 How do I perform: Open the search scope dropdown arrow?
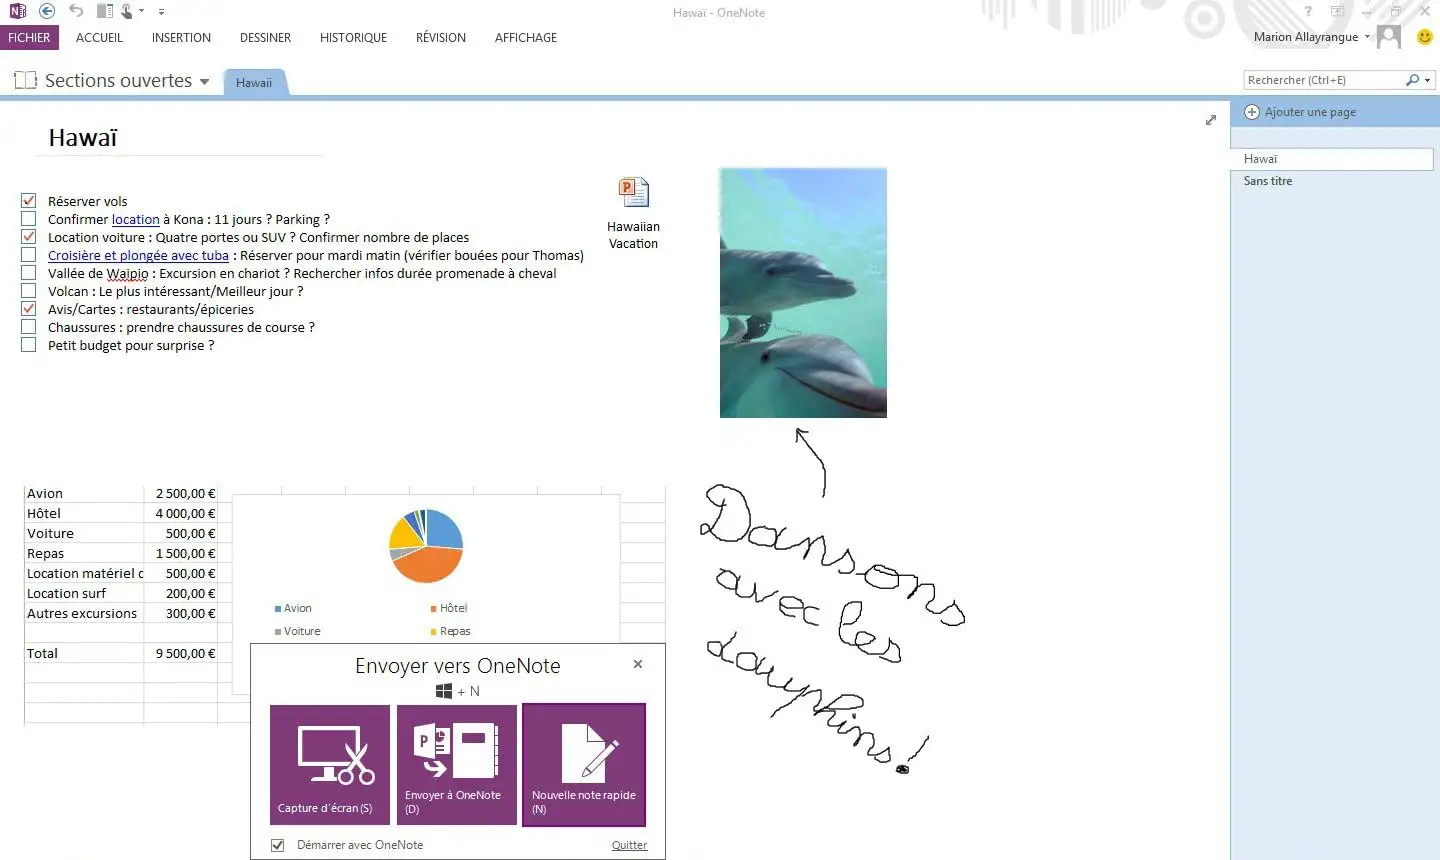(x=1427, y=80)
